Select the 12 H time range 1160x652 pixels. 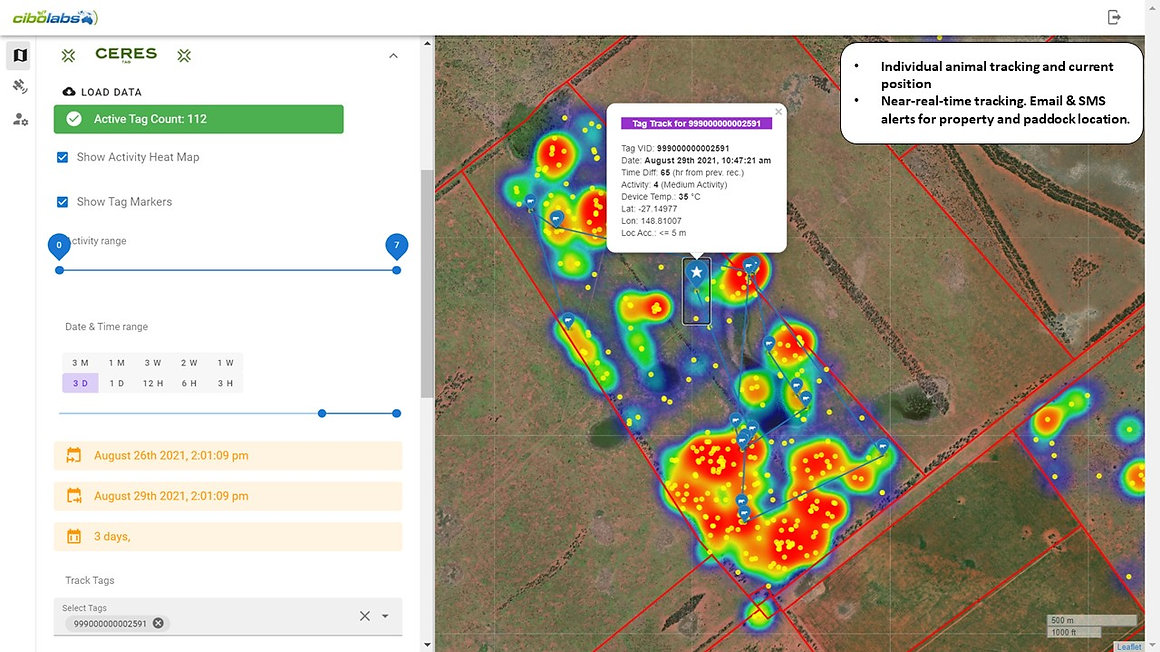(153, 383)
